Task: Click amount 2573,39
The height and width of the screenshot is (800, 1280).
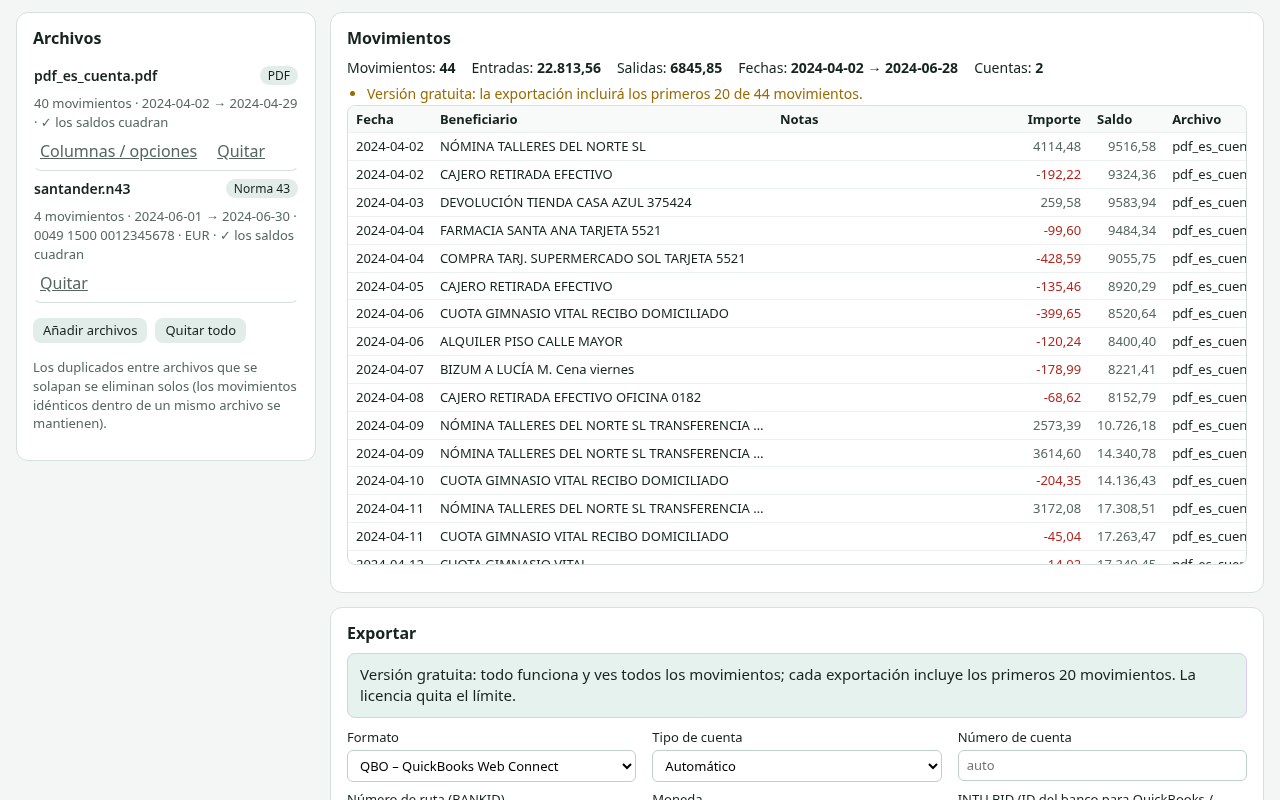Action: [1057, 425]
